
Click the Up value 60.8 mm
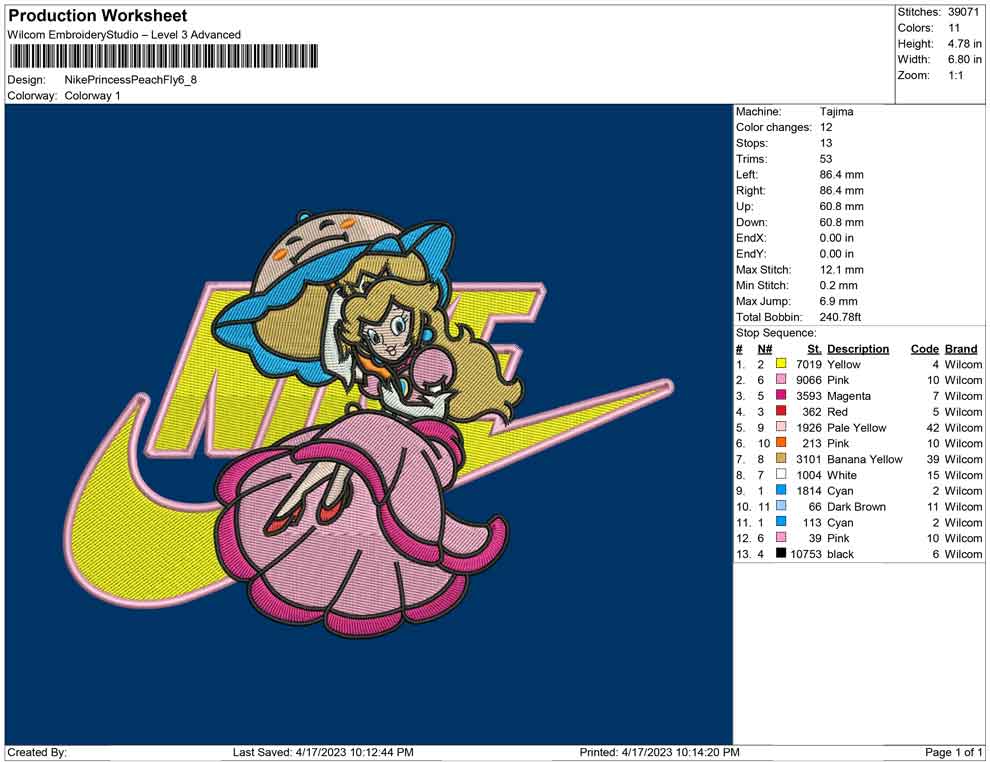(x=841, y=206)
